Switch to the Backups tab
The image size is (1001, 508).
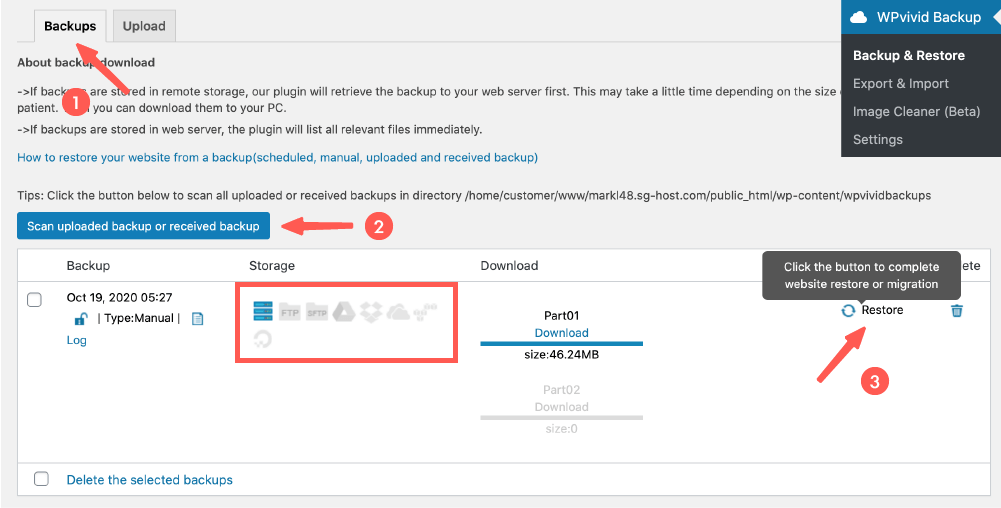coord(70,26)
